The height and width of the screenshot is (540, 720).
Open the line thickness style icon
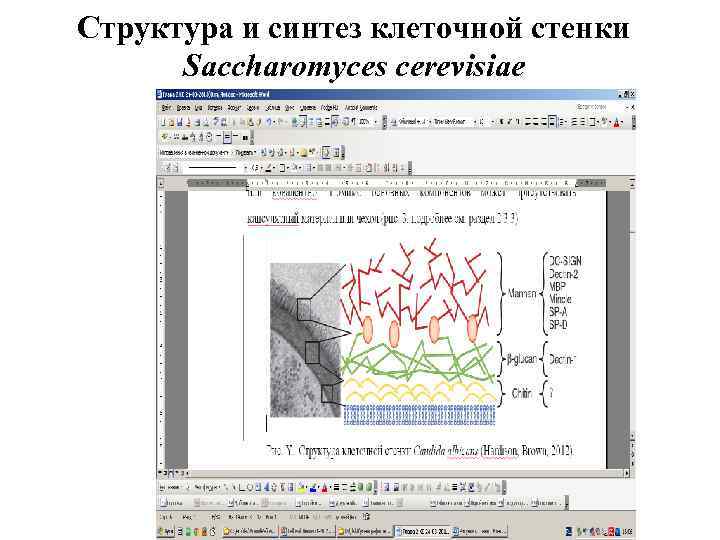[337, 488]
